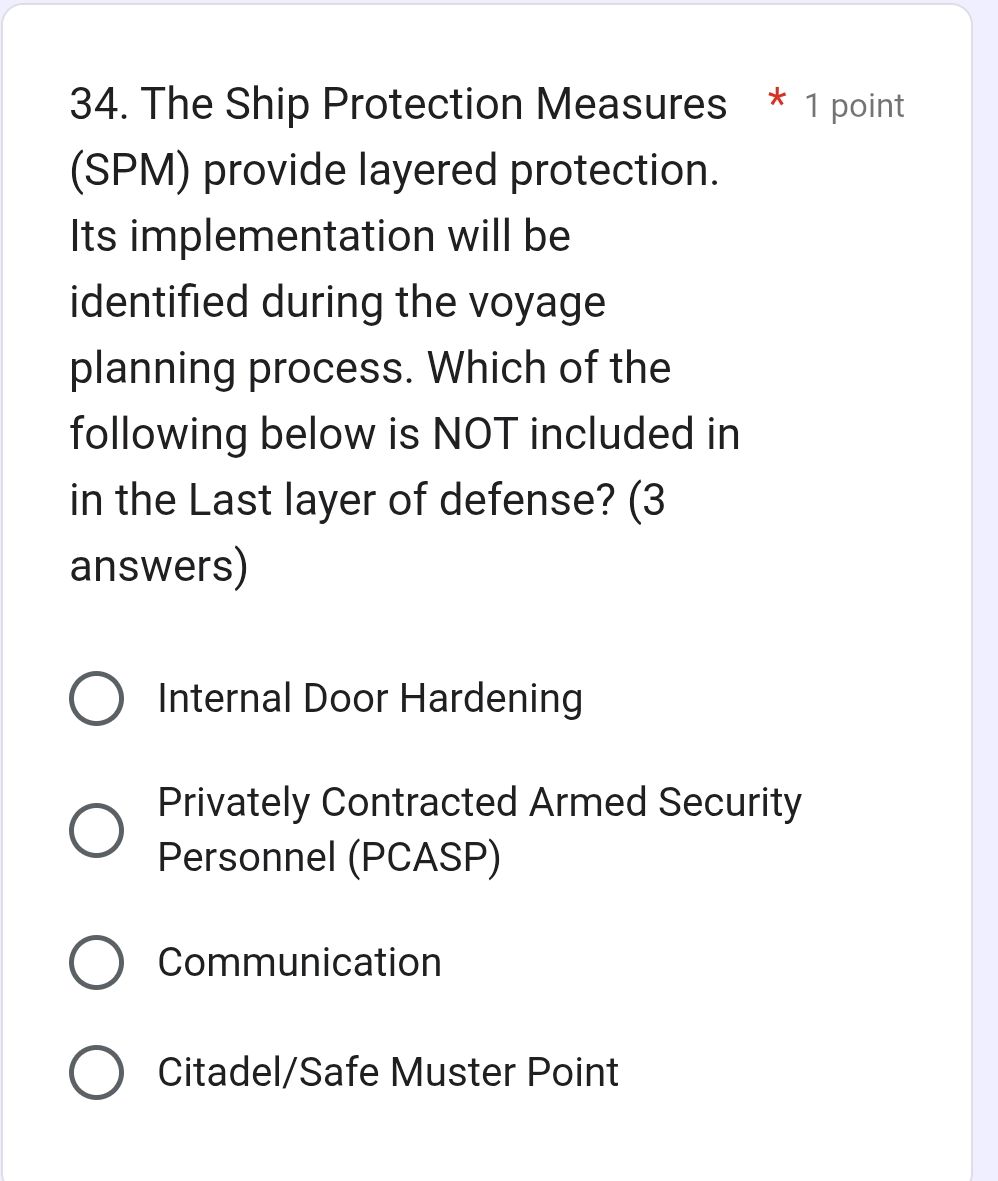Image resolution: width=998 pixels, height=1181 pixels.
Task: Click the Internal Door Hardening answer label
Action: coord(370,698)
